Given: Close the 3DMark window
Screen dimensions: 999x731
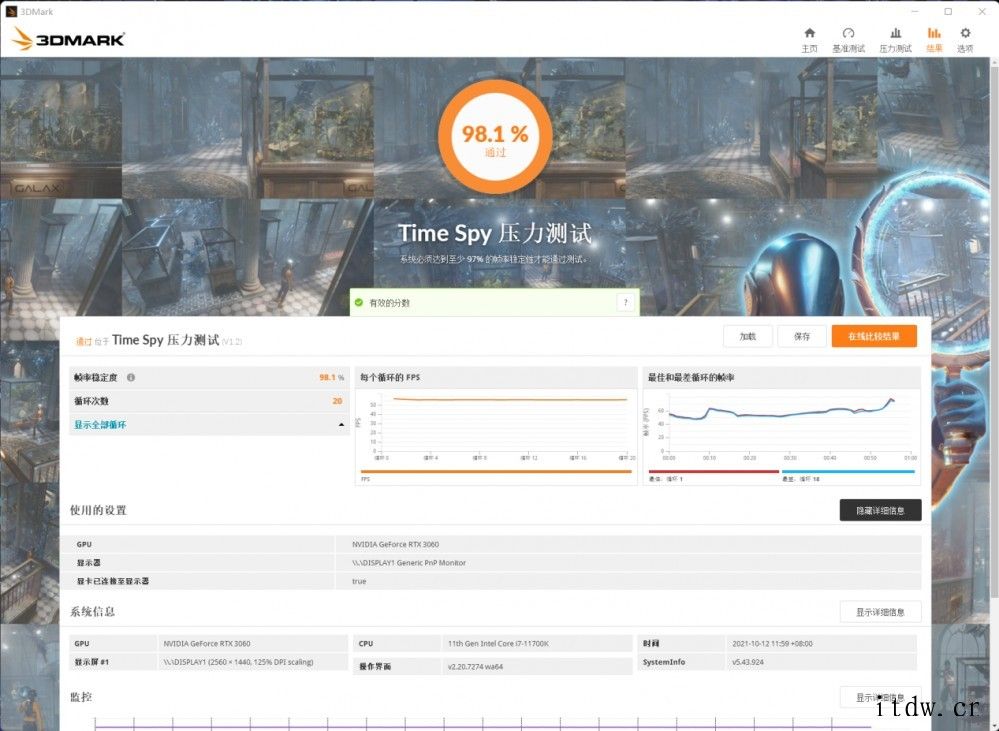Looking at the screenshot, I should [982, 11].
